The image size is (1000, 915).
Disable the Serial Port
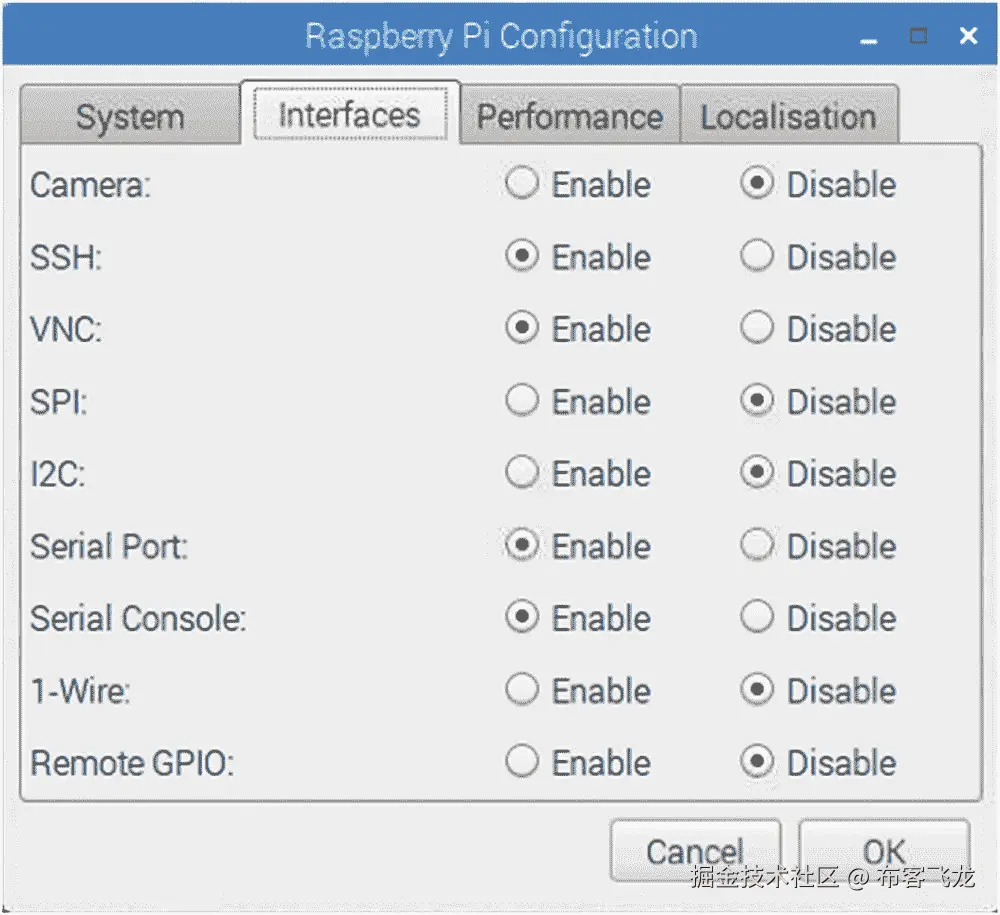(x=757, y=546)
